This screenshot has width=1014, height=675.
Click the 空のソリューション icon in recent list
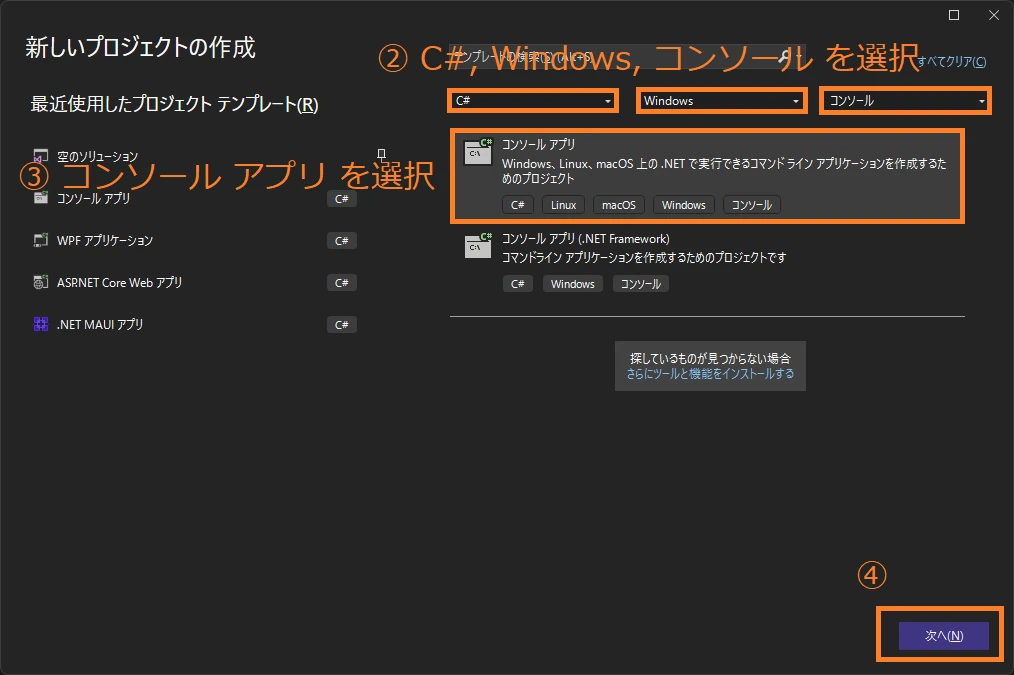coord(41,156)
